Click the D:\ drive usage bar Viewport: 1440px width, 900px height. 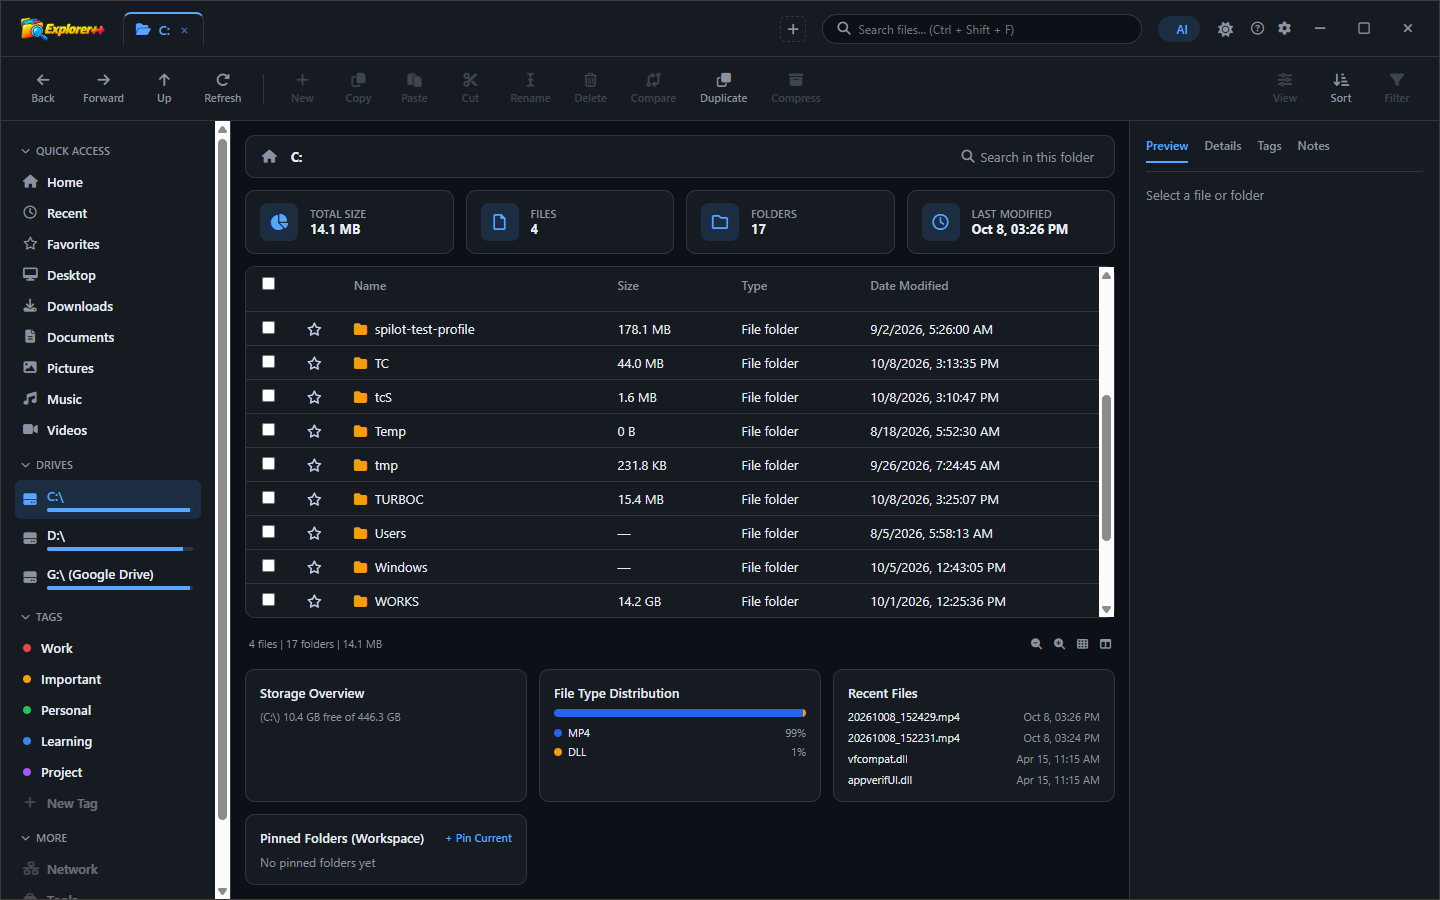(x=119, y=549)
